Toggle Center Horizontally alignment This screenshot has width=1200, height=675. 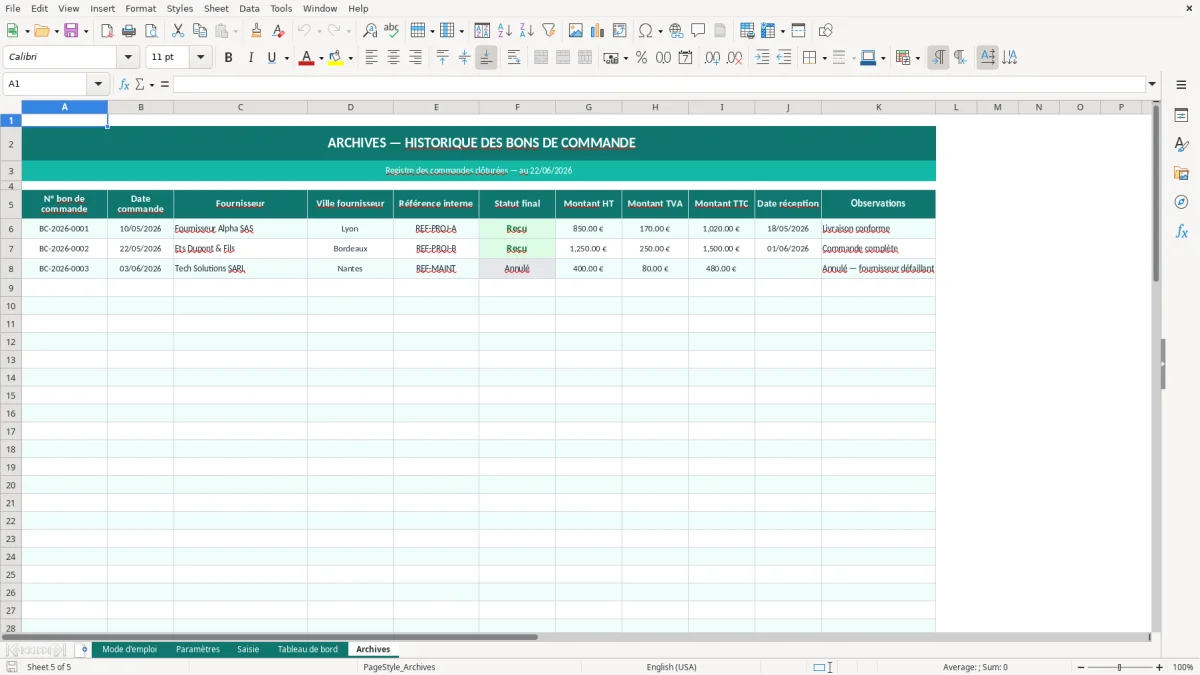[393, 58]
